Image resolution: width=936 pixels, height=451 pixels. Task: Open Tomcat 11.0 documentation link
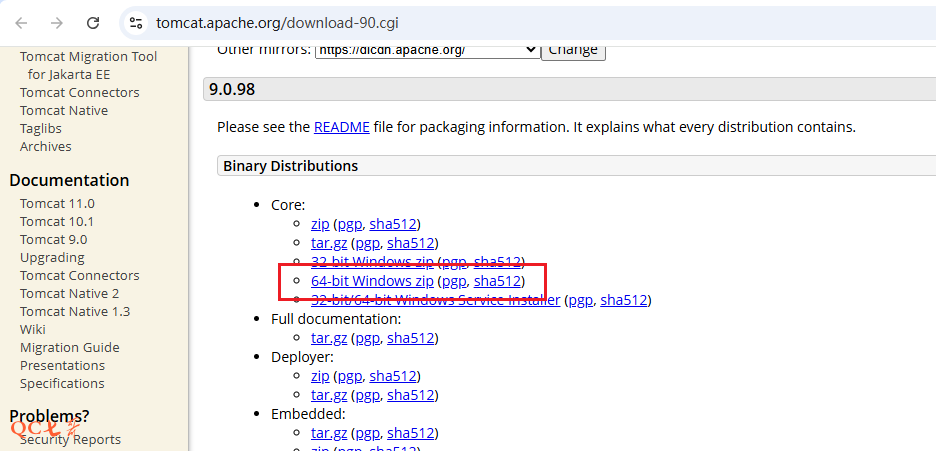(x=57, y=203)
